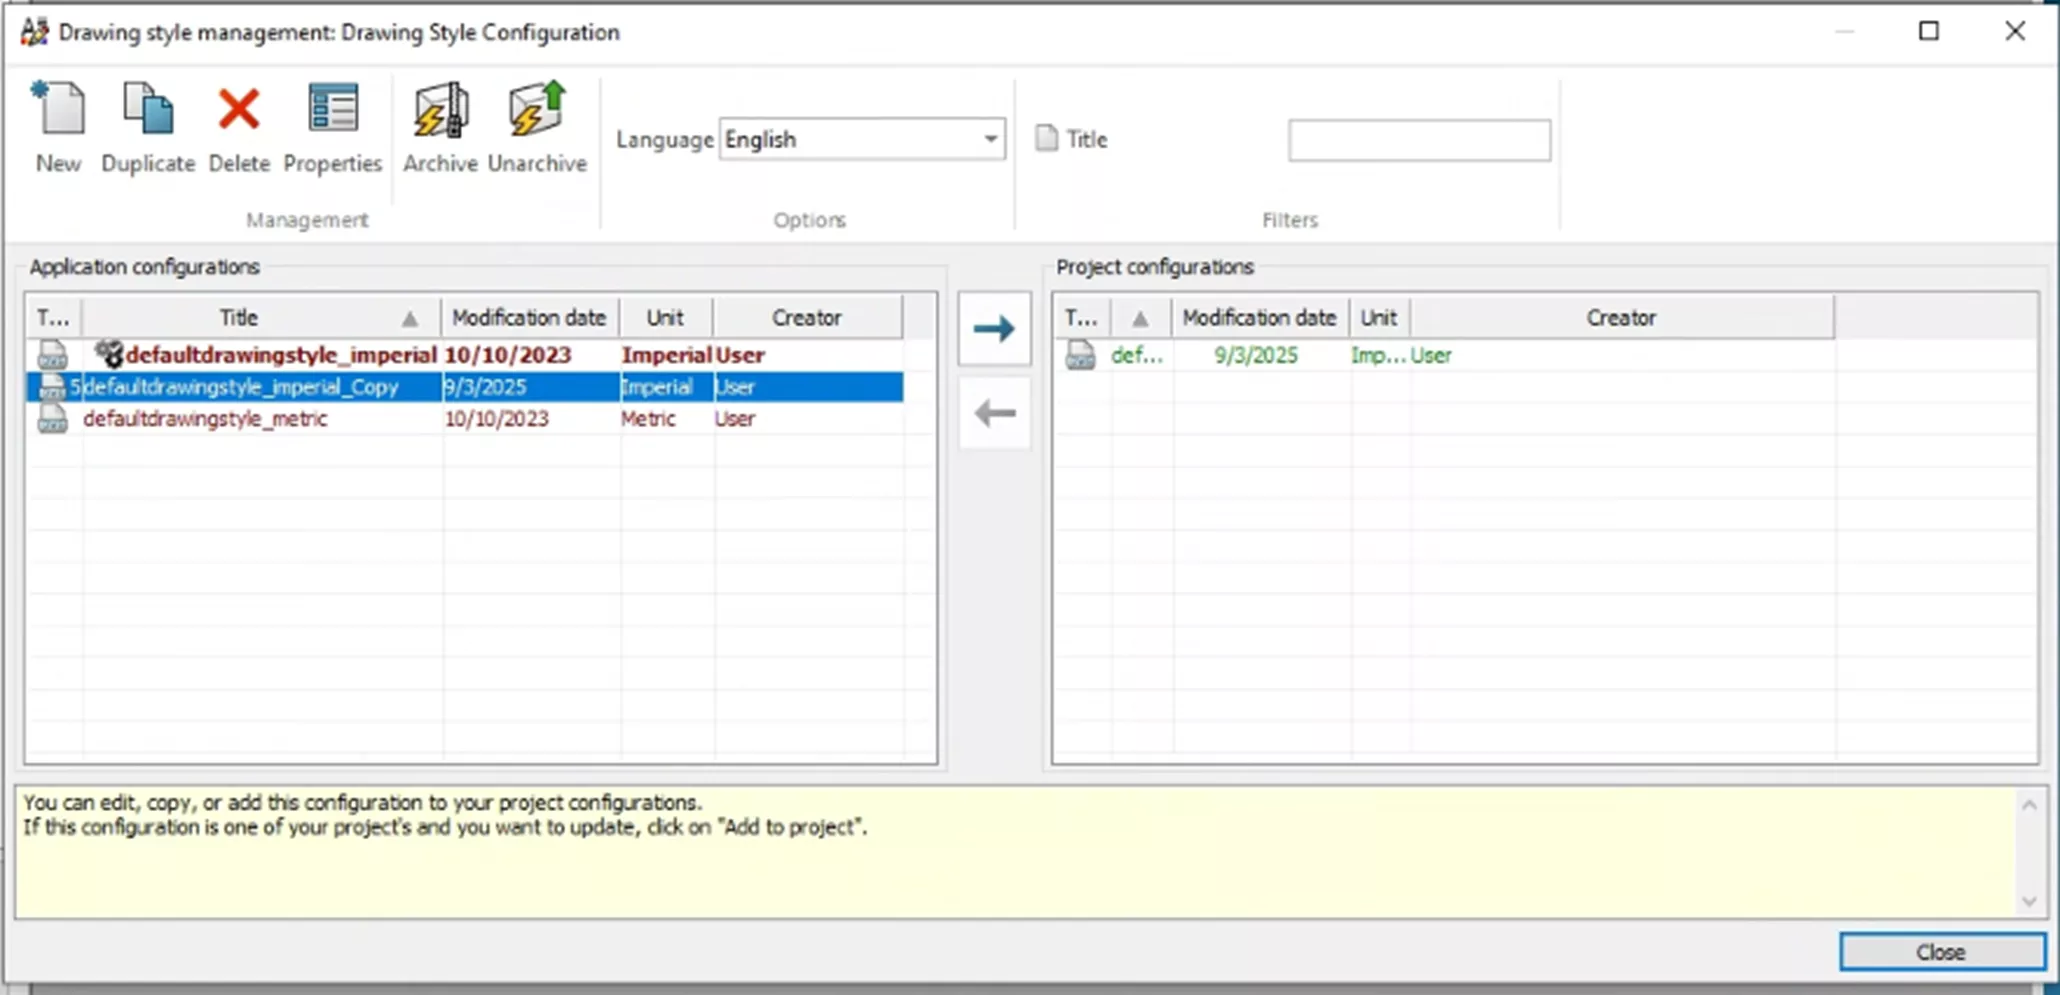Remove from project using left arrow
This screenshot has width=2060, height=995.
(x=994, y=413)
